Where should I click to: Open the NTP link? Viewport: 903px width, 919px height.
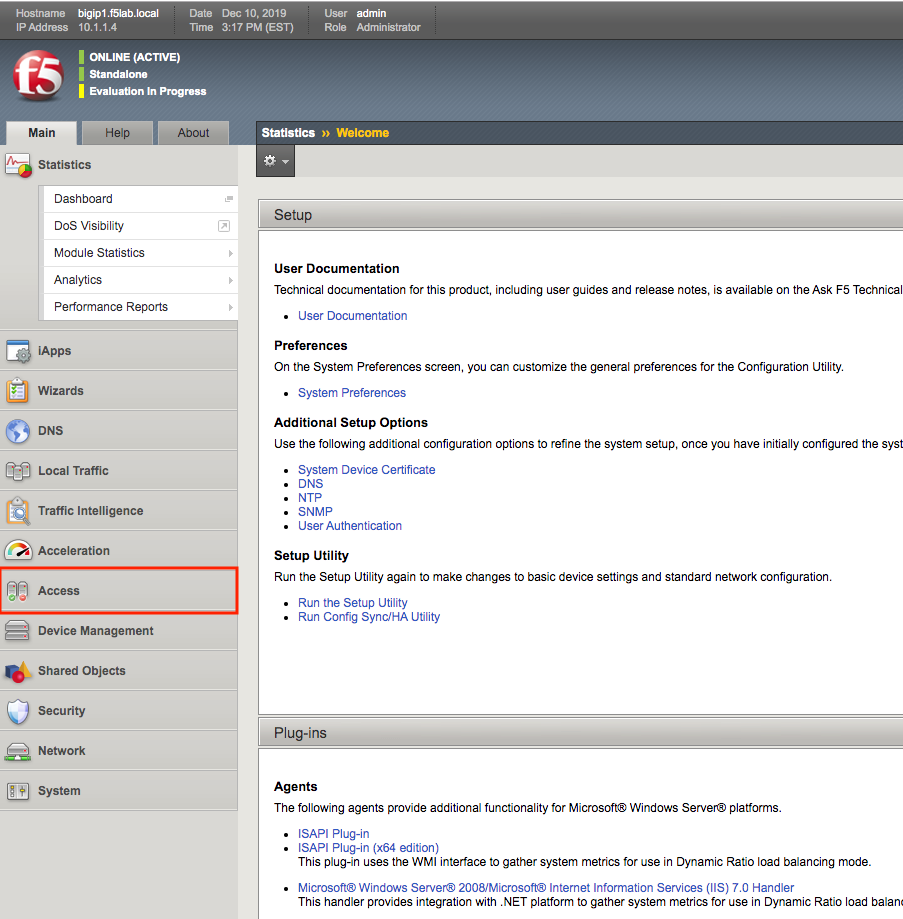[309, 498]
